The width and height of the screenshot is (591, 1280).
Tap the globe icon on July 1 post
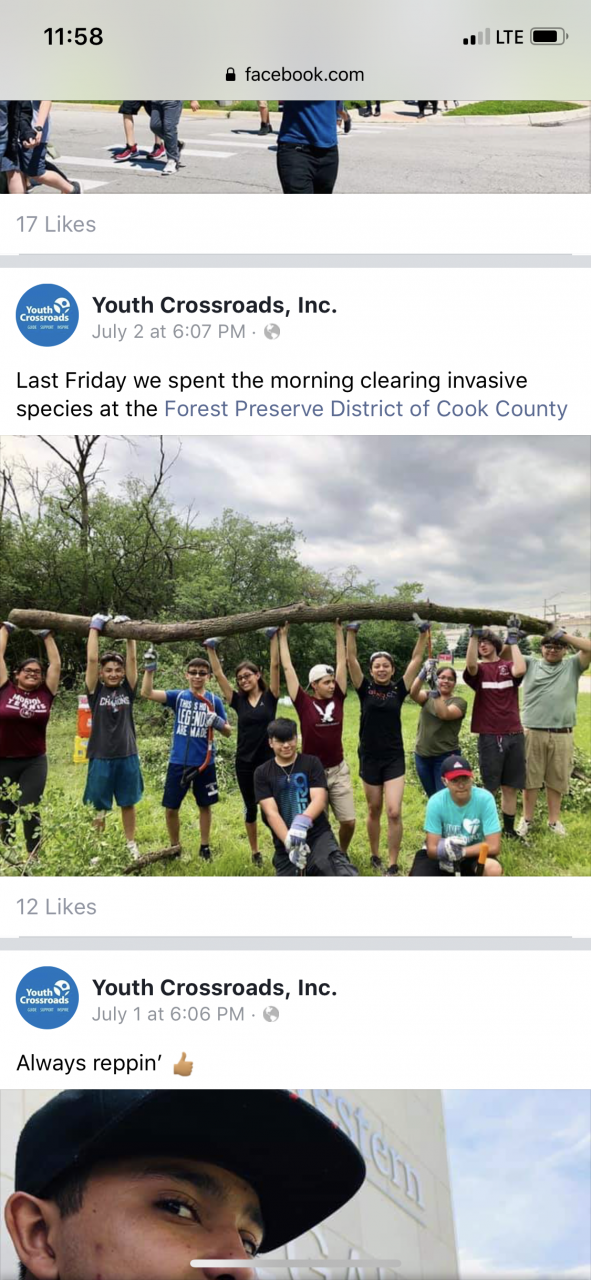pyautogui.click(x=270, y=1014)
